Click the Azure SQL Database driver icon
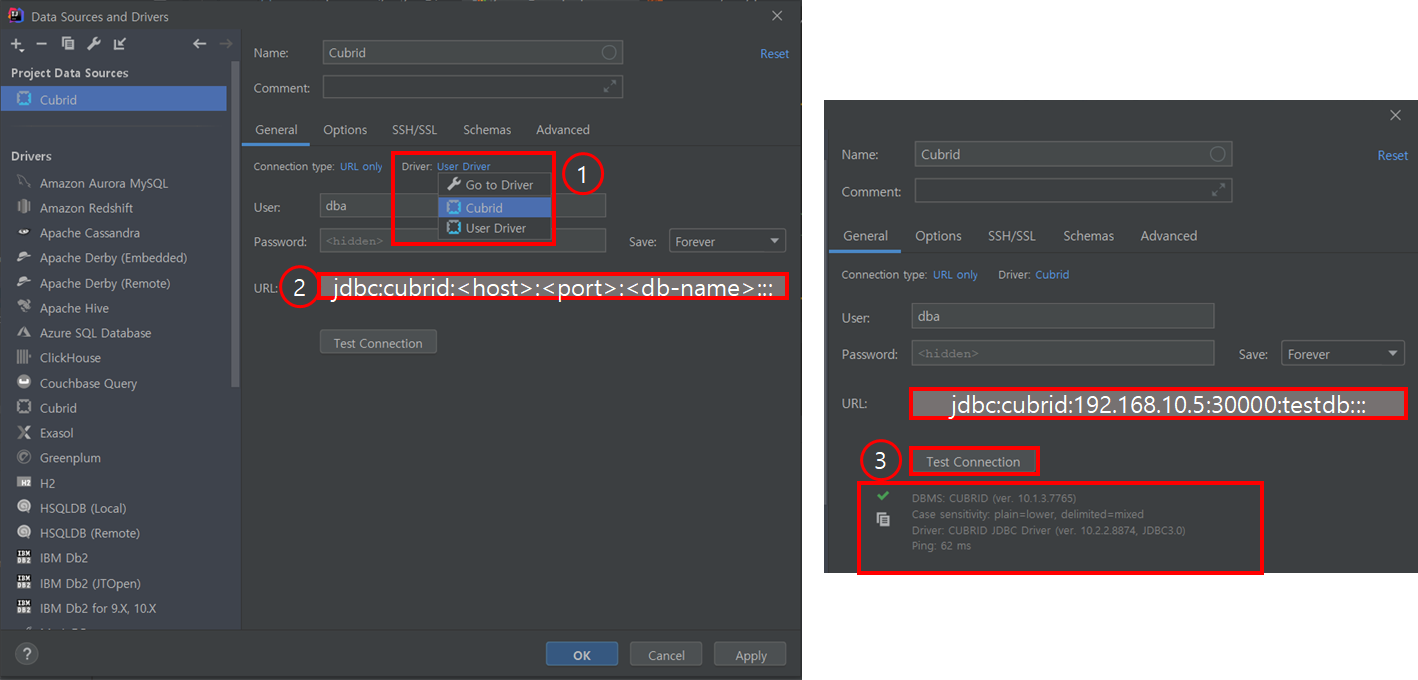1418x680 pixels. tap(24, 332)
